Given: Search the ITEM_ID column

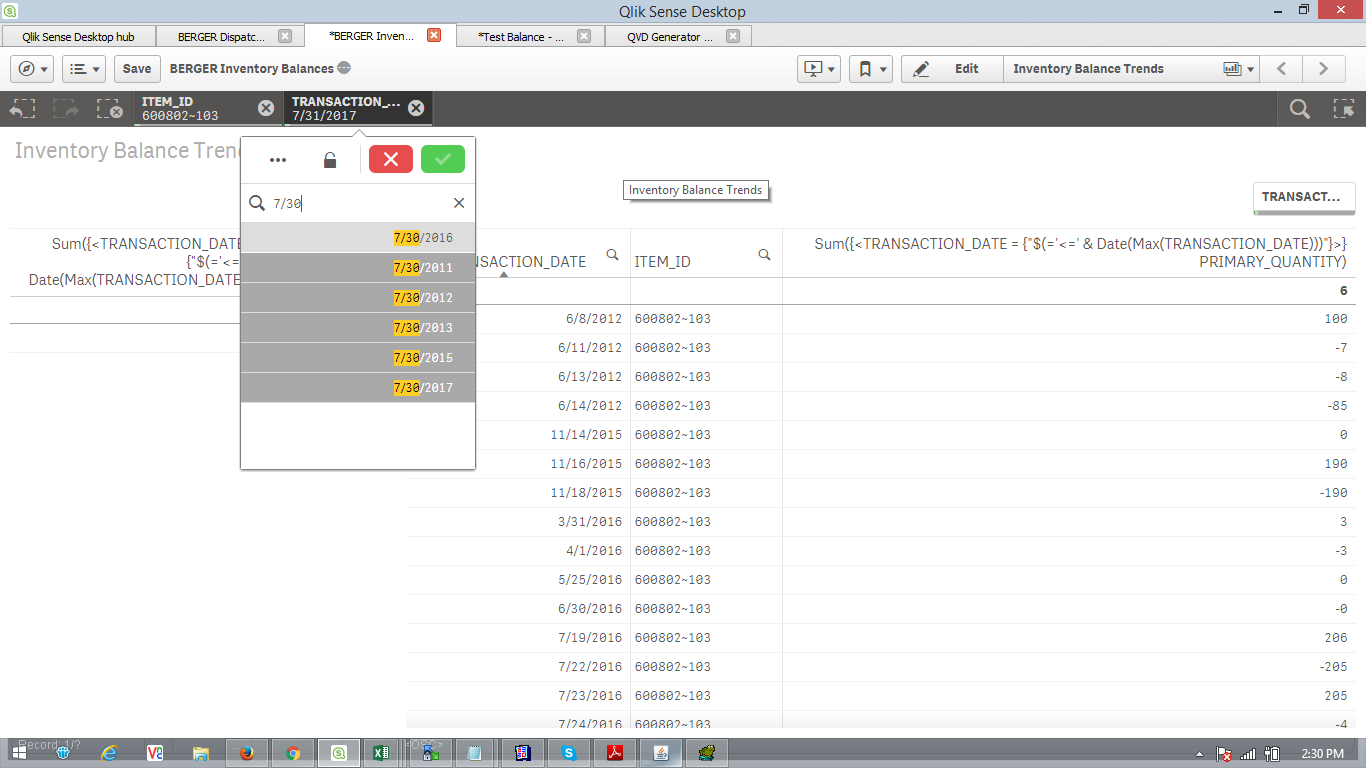Looking at the screenshot, I should point(764,255).
